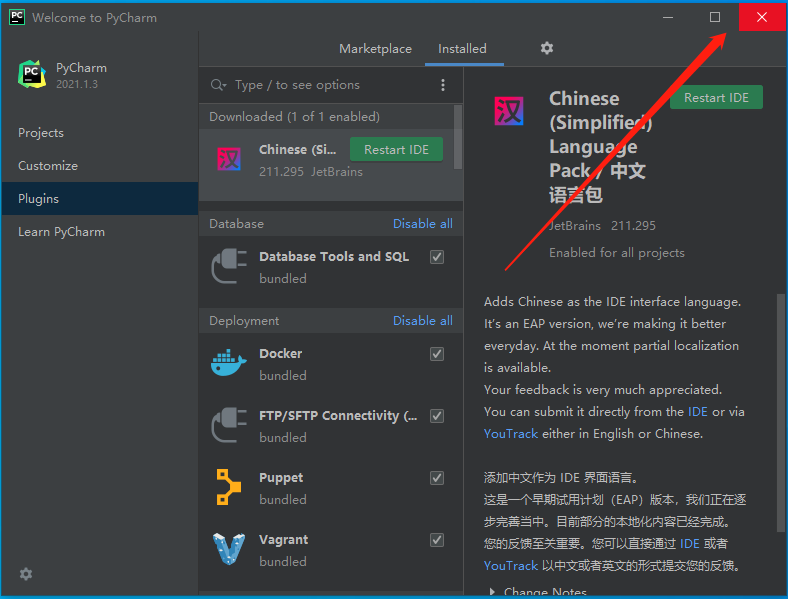This screenshot has height=599, width=788.
Task: Open the YouTrack link in Chinese description
Action: [511, 566]
